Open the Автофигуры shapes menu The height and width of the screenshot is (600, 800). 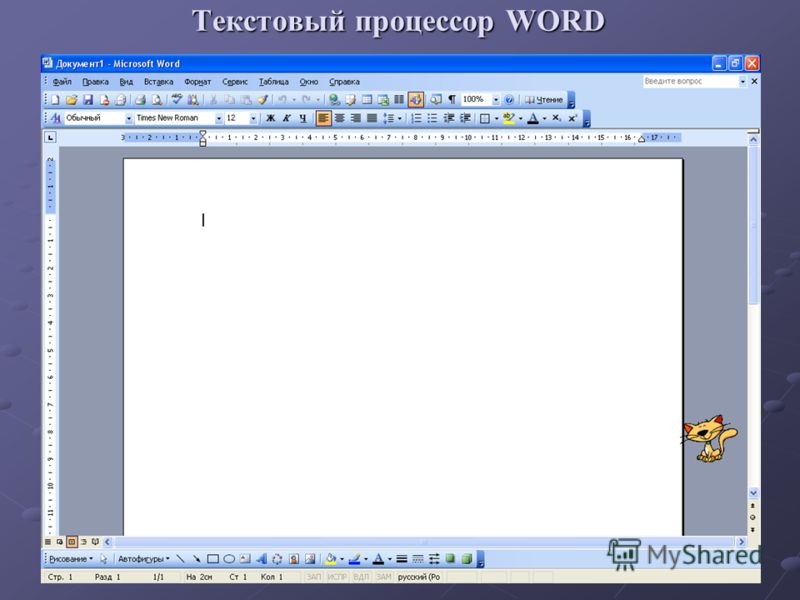point(143,559)
